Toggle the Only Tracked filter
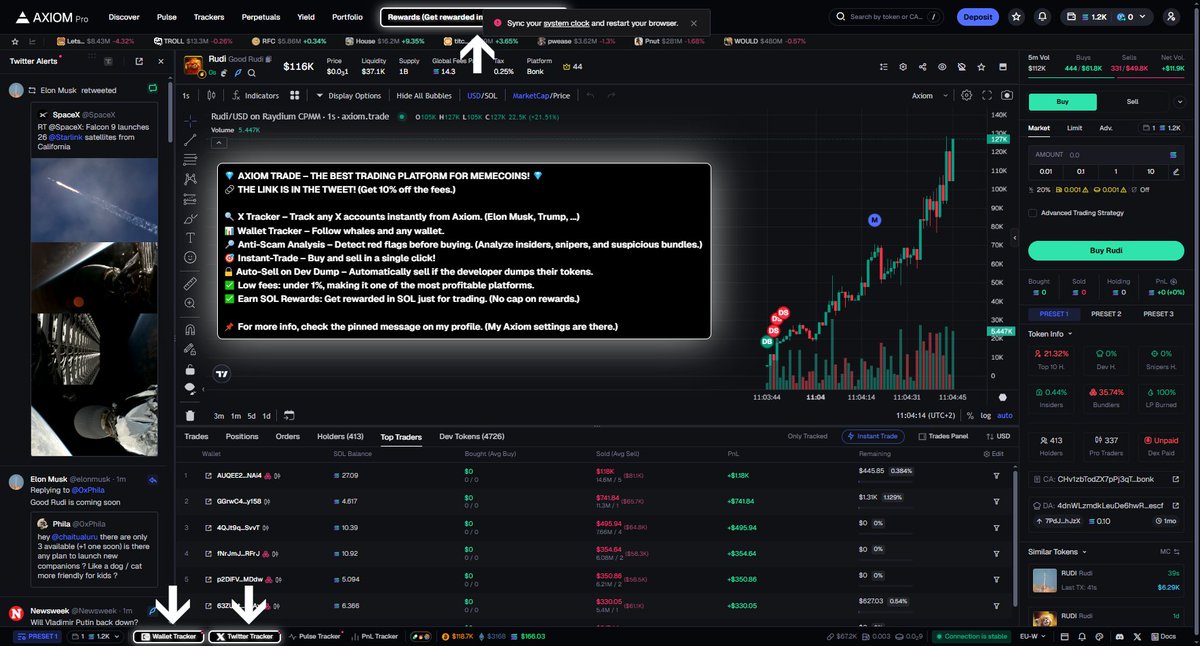The width and height of the screenshot is (1200, 646). pos(807,437)
